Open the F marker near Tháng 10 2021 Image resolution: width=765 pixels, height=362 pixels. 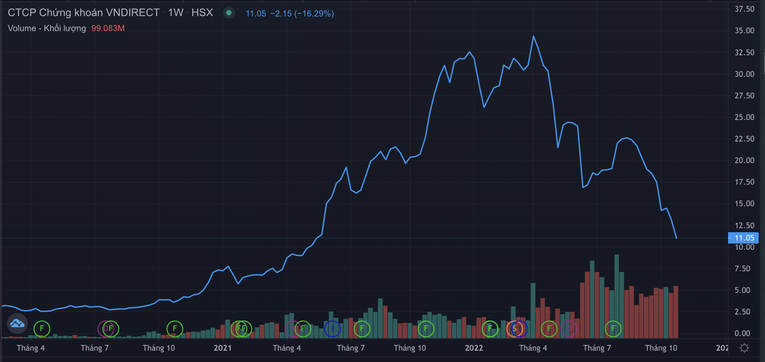[426, 329]
